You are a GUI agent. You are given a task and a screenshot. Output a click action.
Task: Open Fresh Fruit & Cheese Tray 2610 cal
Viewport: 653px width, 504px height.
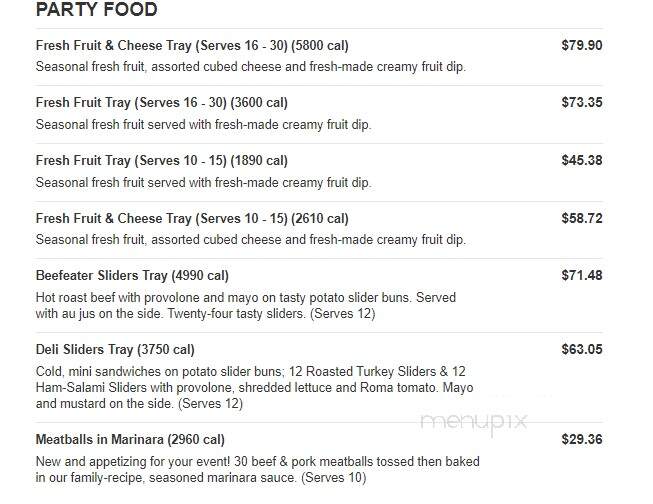[192, 218]
